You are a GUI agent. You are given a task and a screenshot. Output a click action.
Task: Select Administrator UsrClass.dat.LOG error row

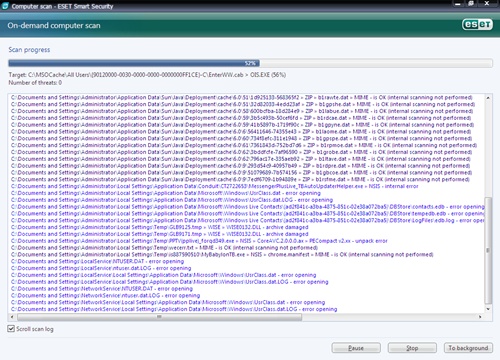tap(172, 200)
